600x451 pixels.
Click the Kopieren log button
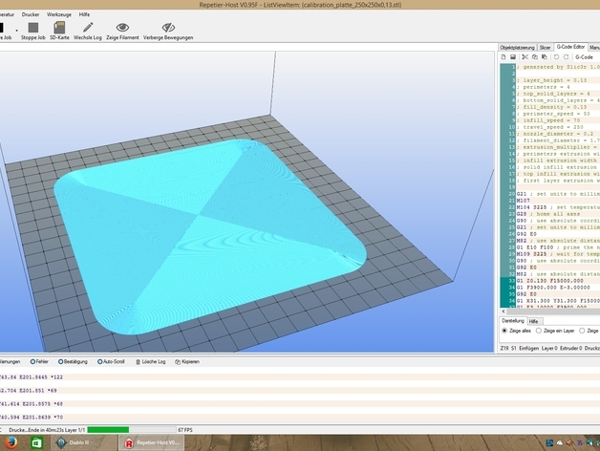pyautogui.click(x=187, y=361)
